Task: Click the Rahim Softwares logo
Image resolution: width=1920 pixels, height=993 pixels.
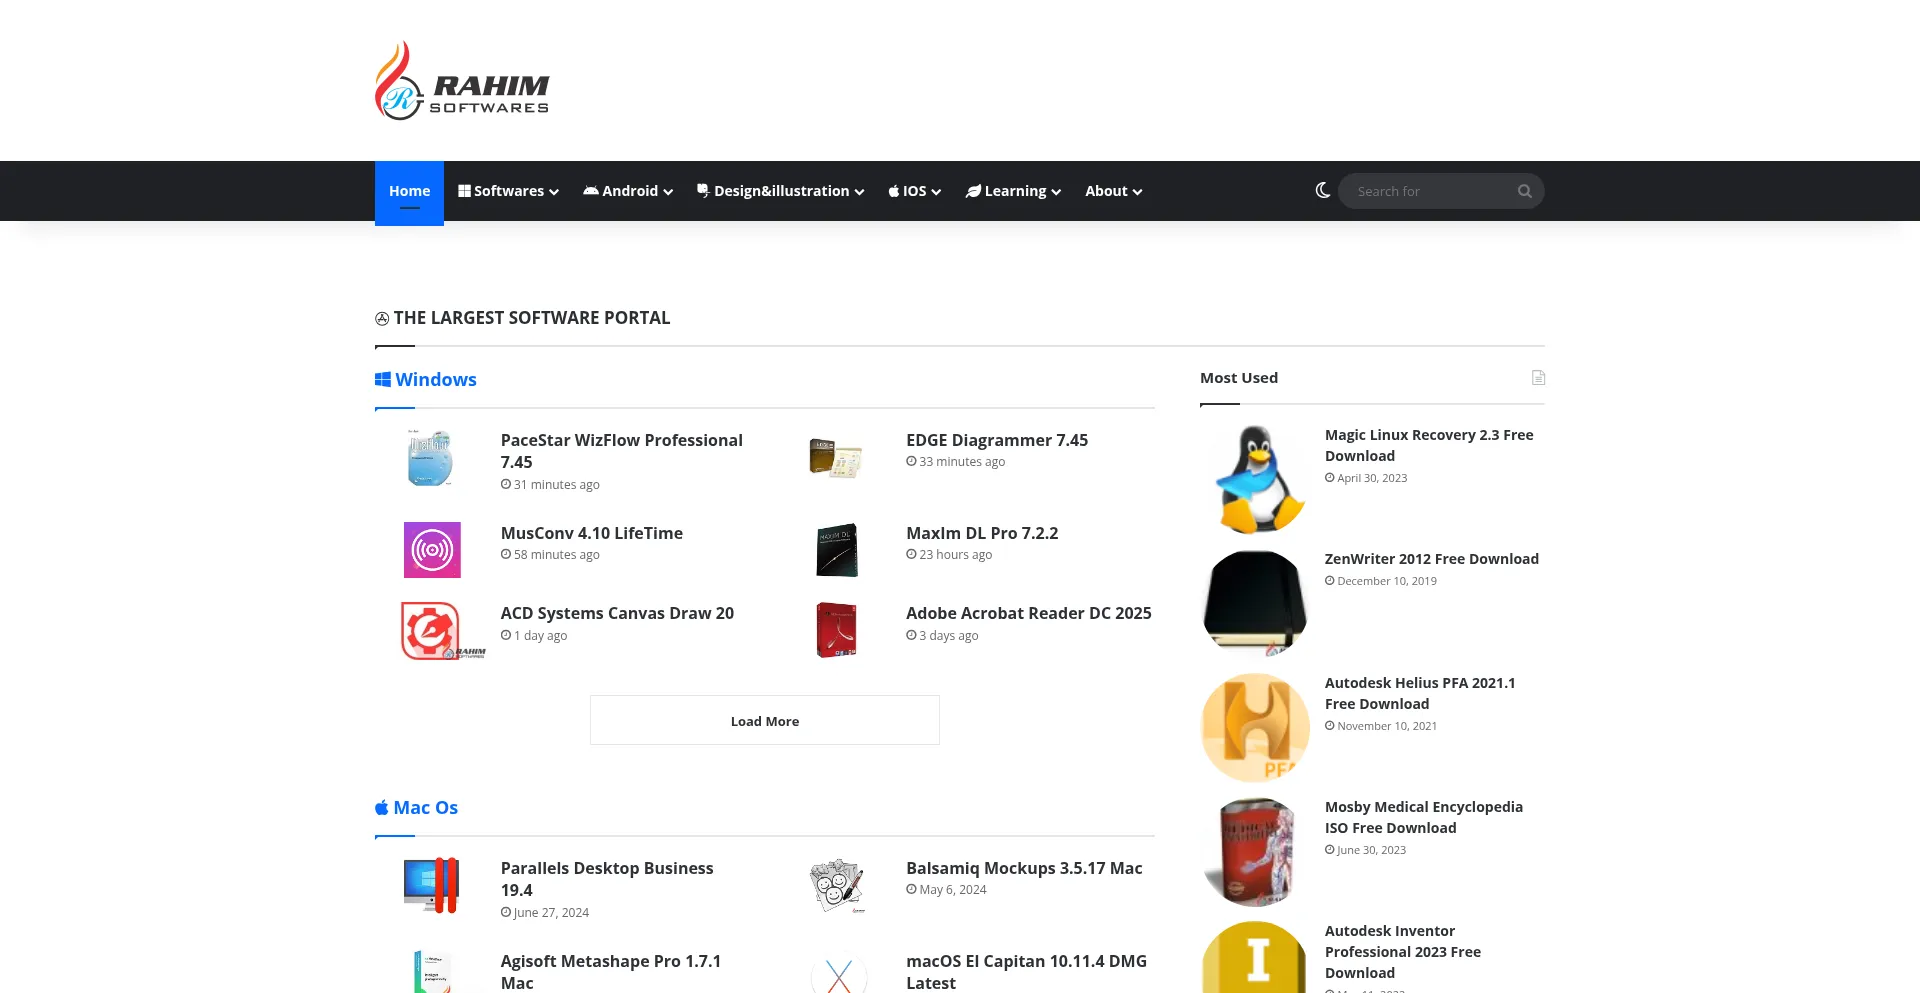Action: click(x=462, y=80)
